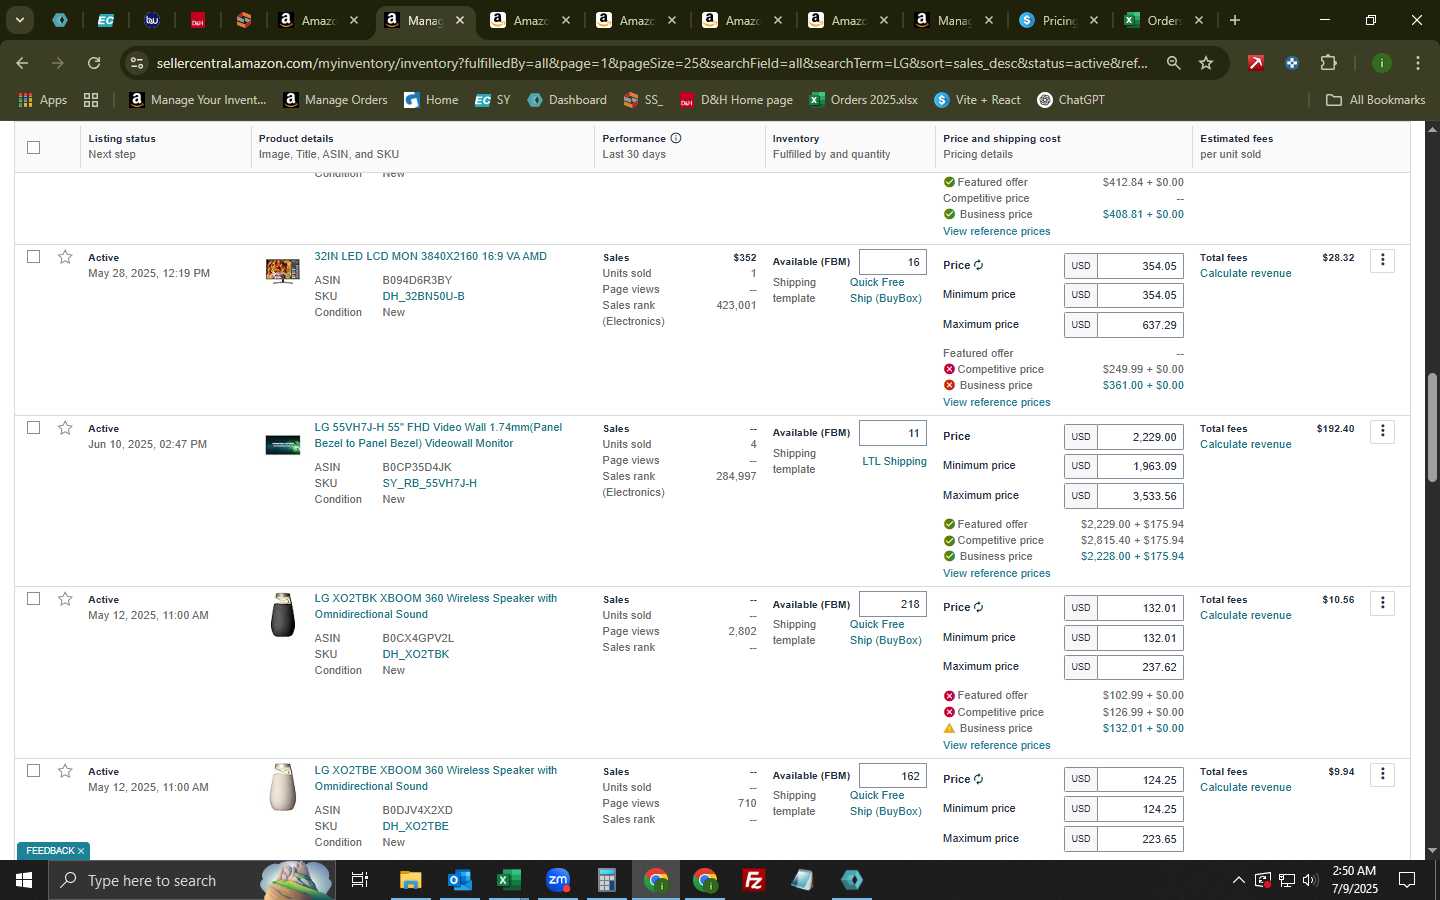The height and width of the screenshot is (900, 1440).
Task: Click 32IN monitor product thumbnail
Action: click(283, 271)
